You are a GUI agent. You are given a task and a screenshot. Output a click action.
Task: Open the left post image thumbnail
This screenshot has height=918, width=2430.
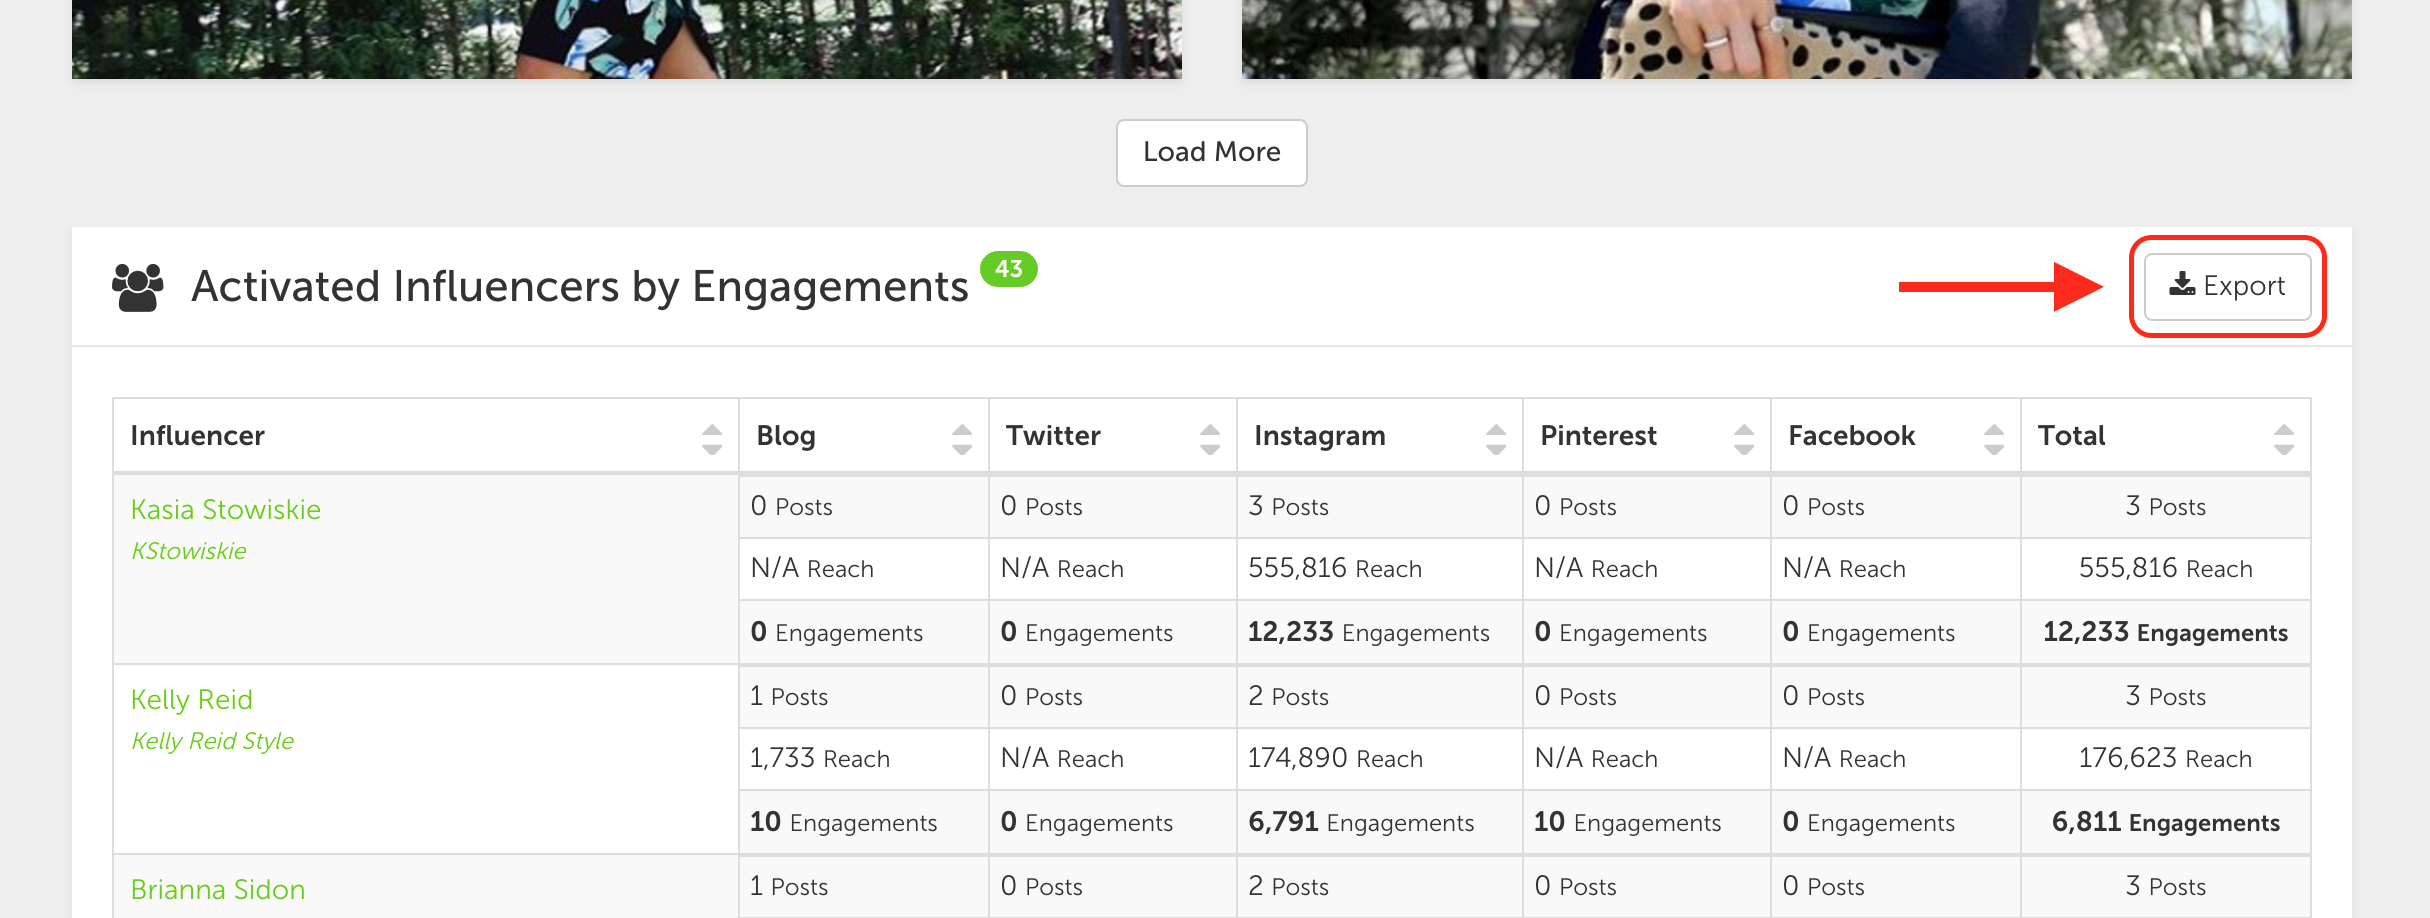point(627,39)
